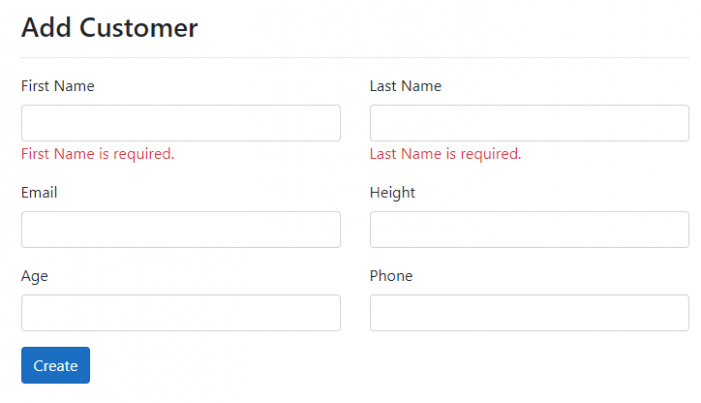Viewport: 701px width, 403px height.
Task: Focus the First Name input field
Action: [180, 123]
